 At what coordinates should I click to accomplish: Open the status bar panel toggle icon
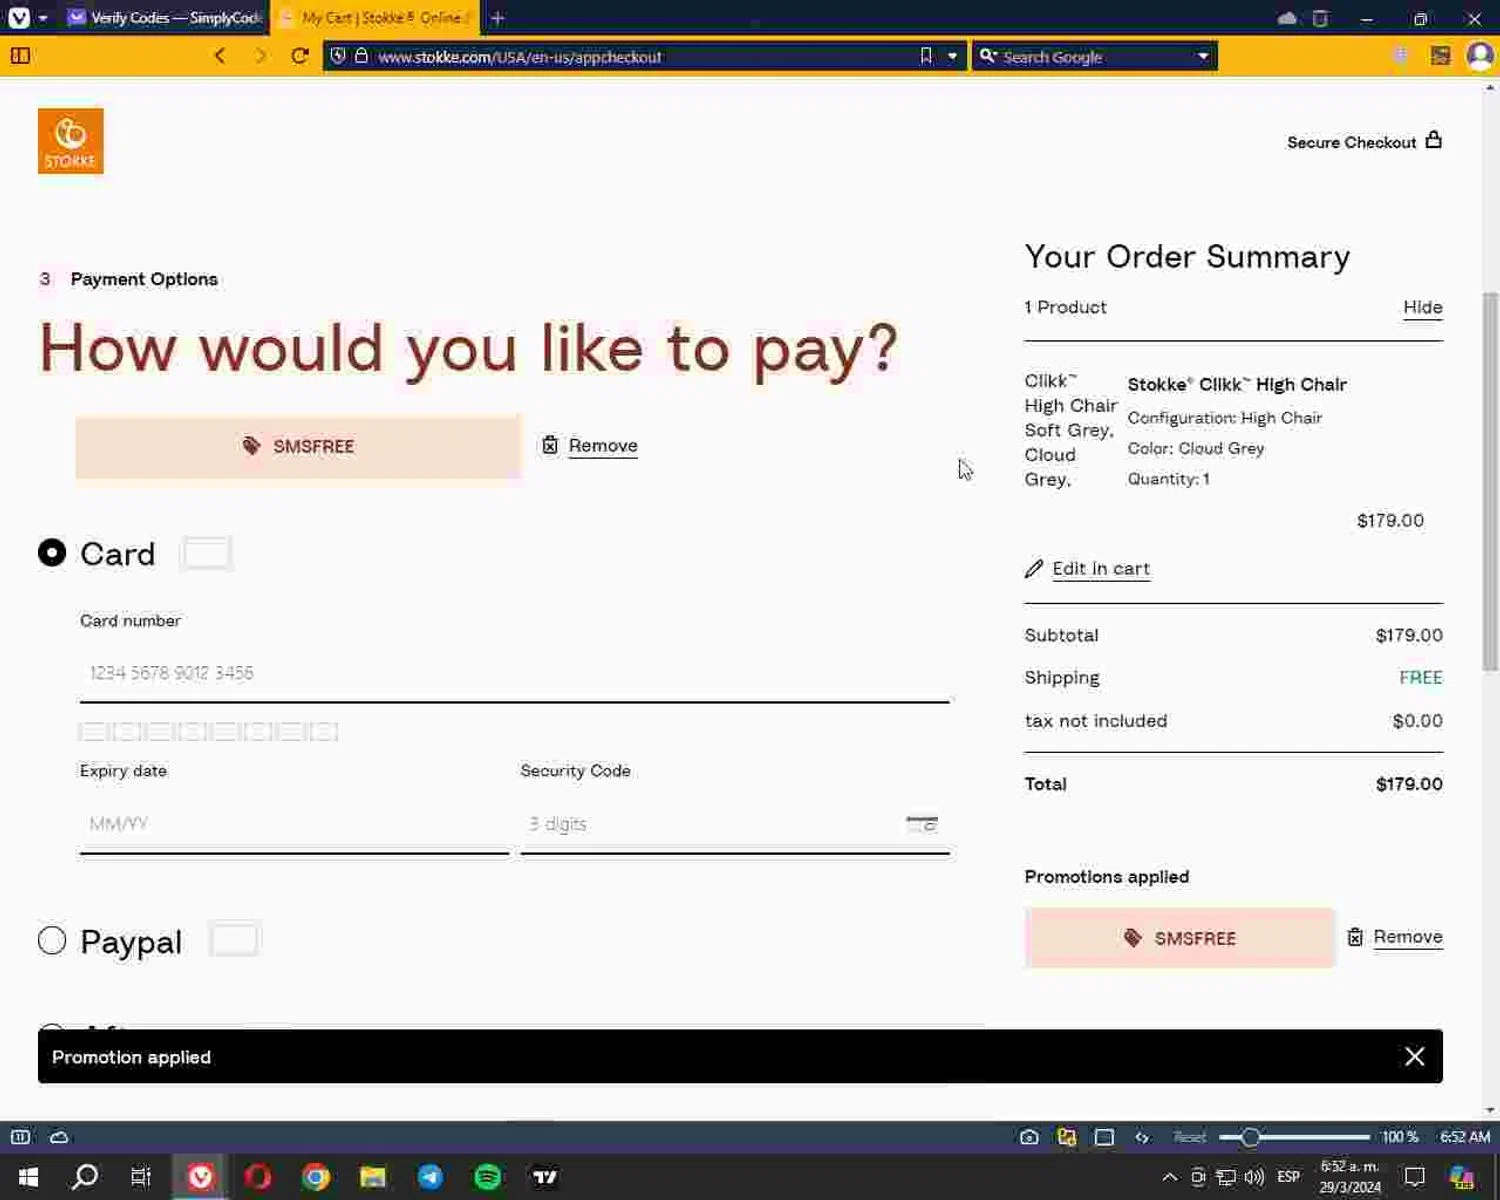pyautogui.click(x=20, y=1137)
